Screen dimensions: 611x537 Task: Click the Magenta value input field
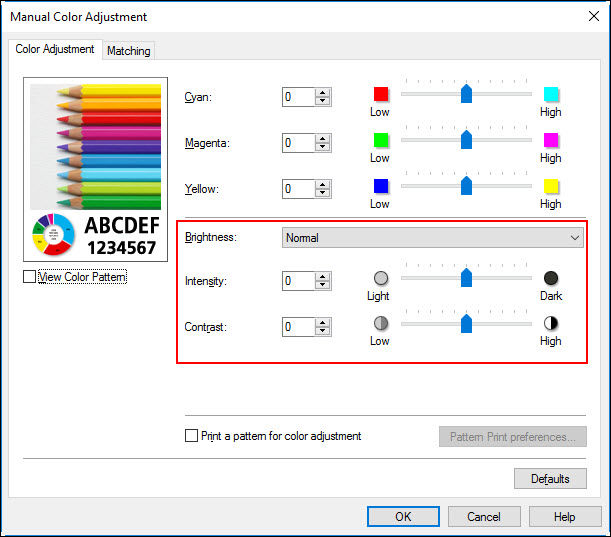coord(298,143)
